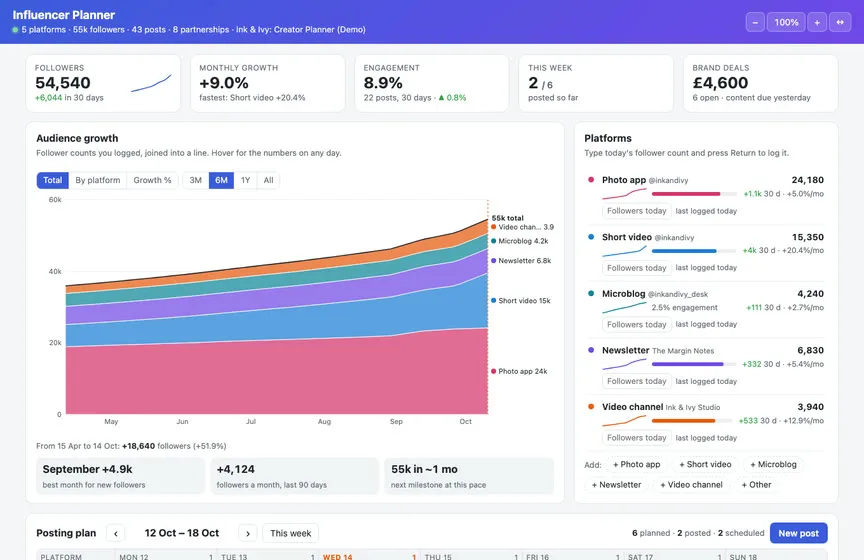Click Video channel Followers today input
This screenshot has width=864, height=560.
[636, 438]
